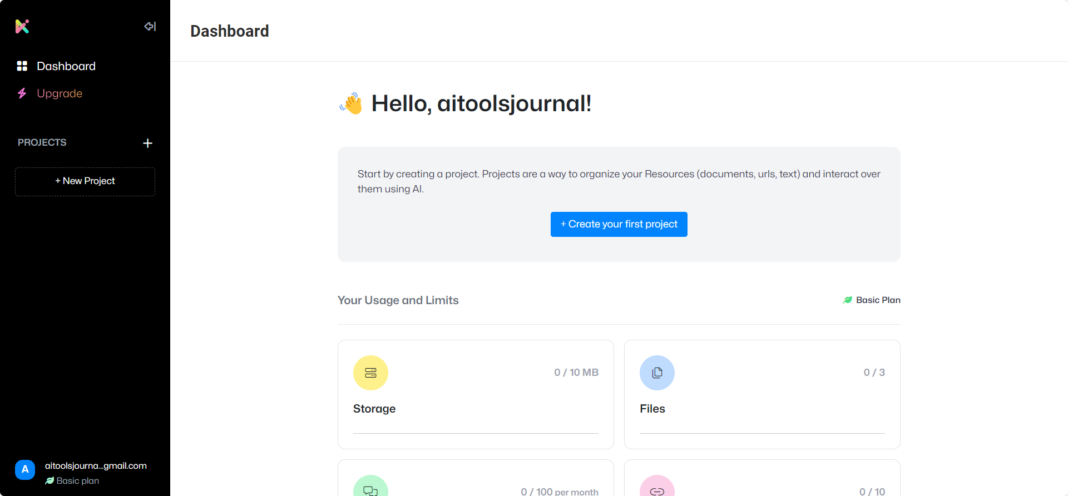Click the 'Dashboard' page title

[x=230, y=31]
